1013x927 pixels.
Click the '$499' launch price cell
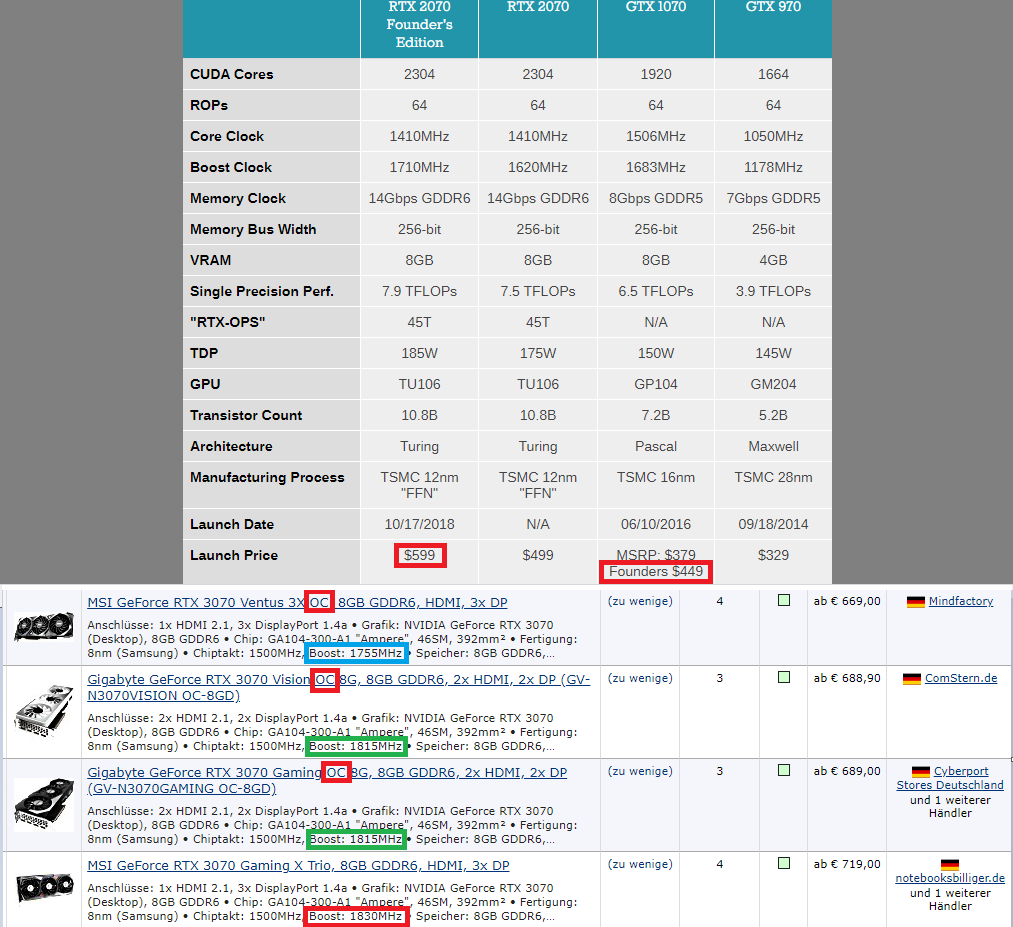(538, 555)
